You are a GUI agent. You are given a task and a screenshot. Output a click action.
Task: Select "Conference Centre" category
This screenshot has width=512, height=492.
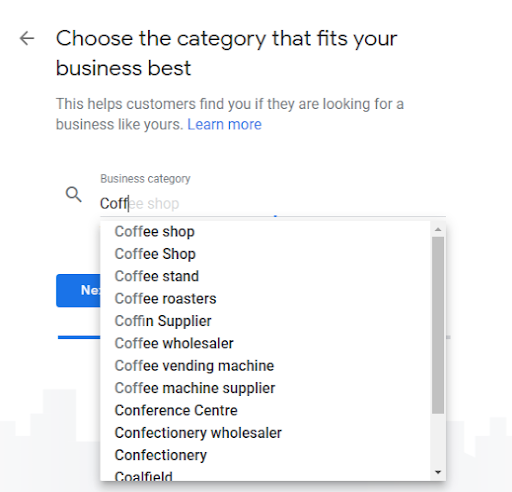[265, 410]
